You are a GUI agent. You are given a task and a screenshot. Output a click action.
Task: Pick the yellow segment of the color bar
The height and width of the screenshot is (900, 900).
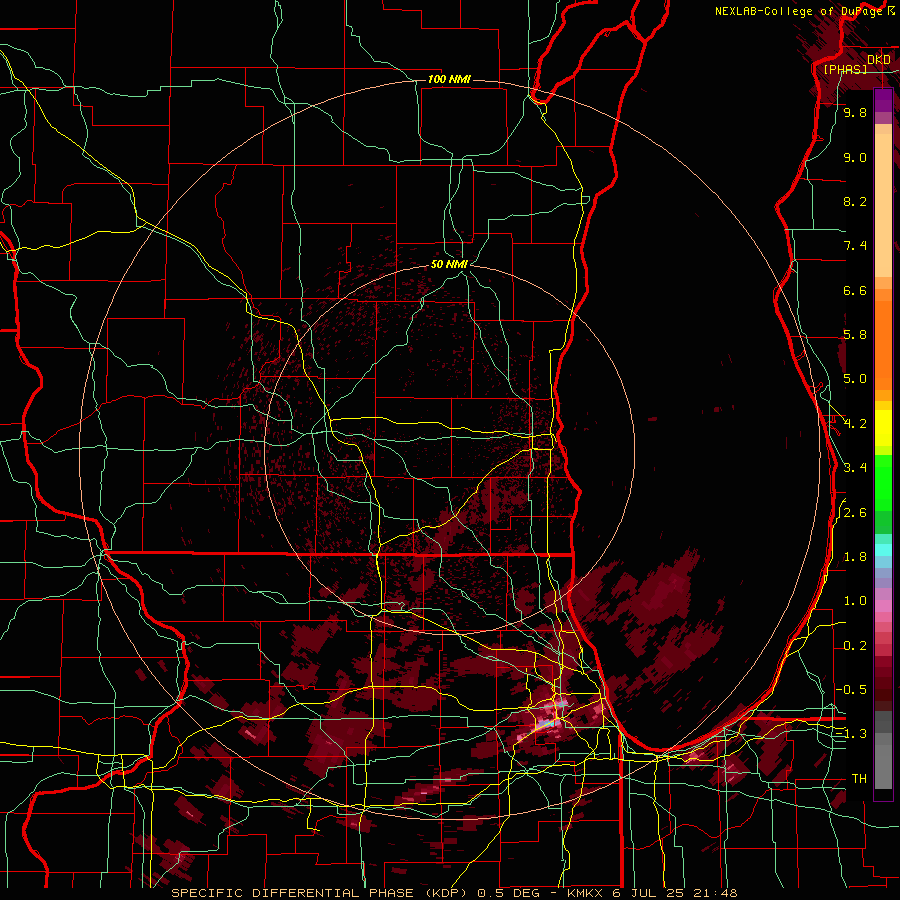[883, 428]
